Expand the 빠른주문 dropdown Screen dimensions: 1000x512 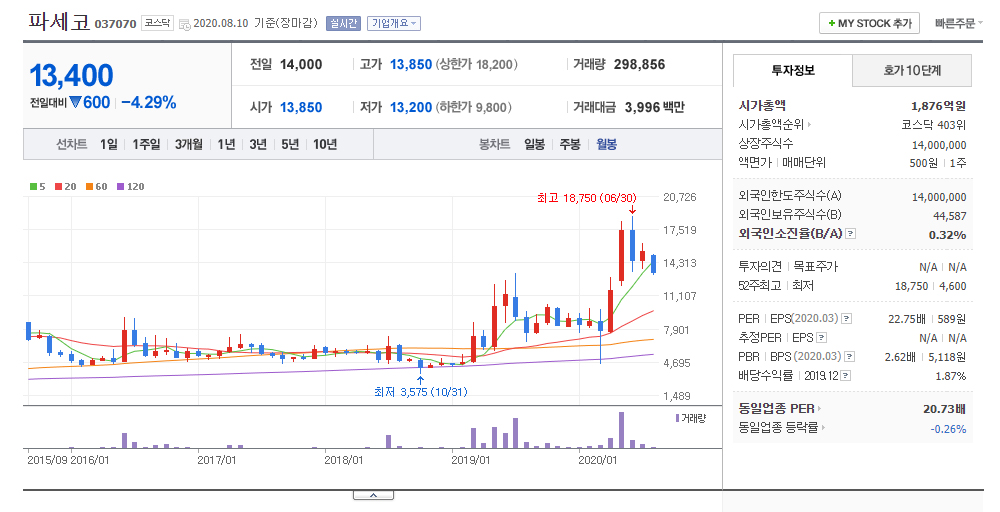point(959,24)
